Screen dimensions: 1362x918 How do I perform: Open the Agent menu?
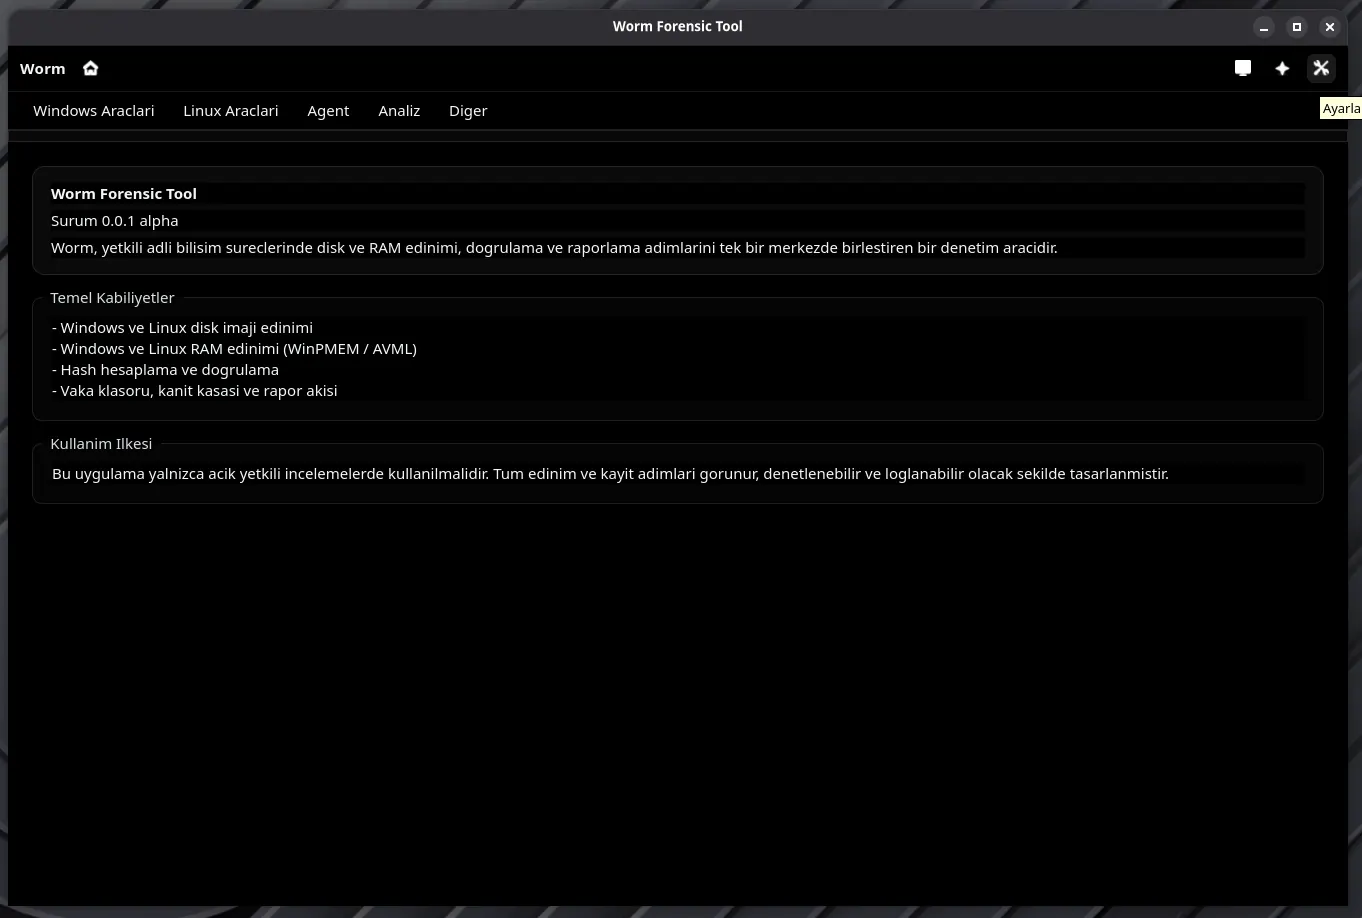click(328, 111)
